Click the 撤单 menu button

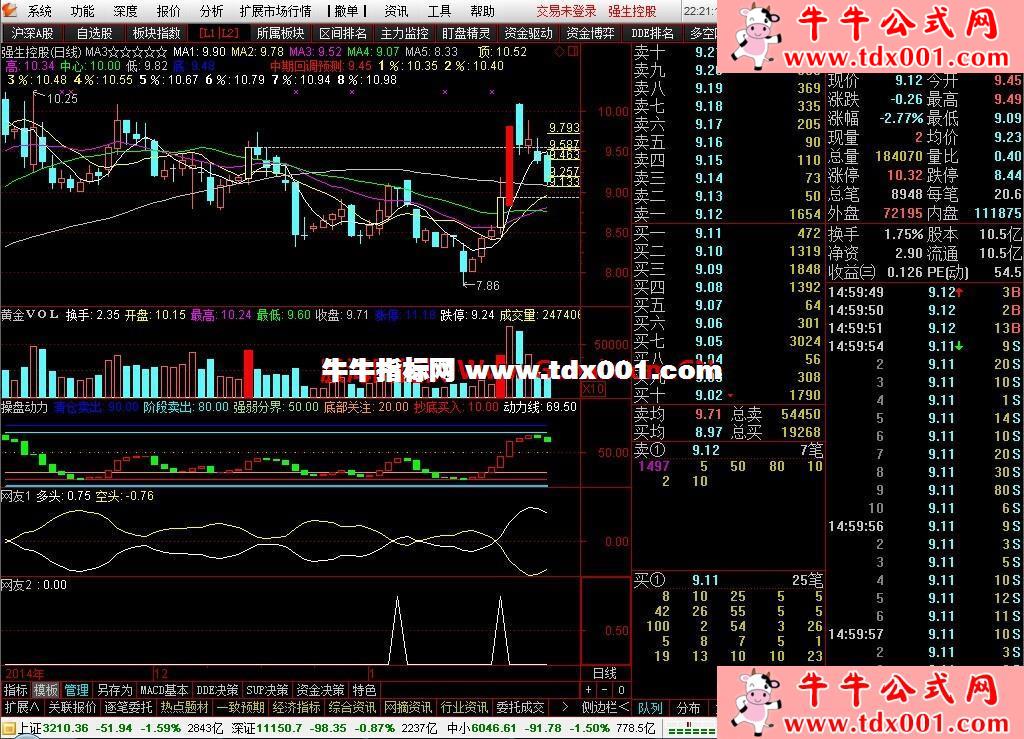346,11
